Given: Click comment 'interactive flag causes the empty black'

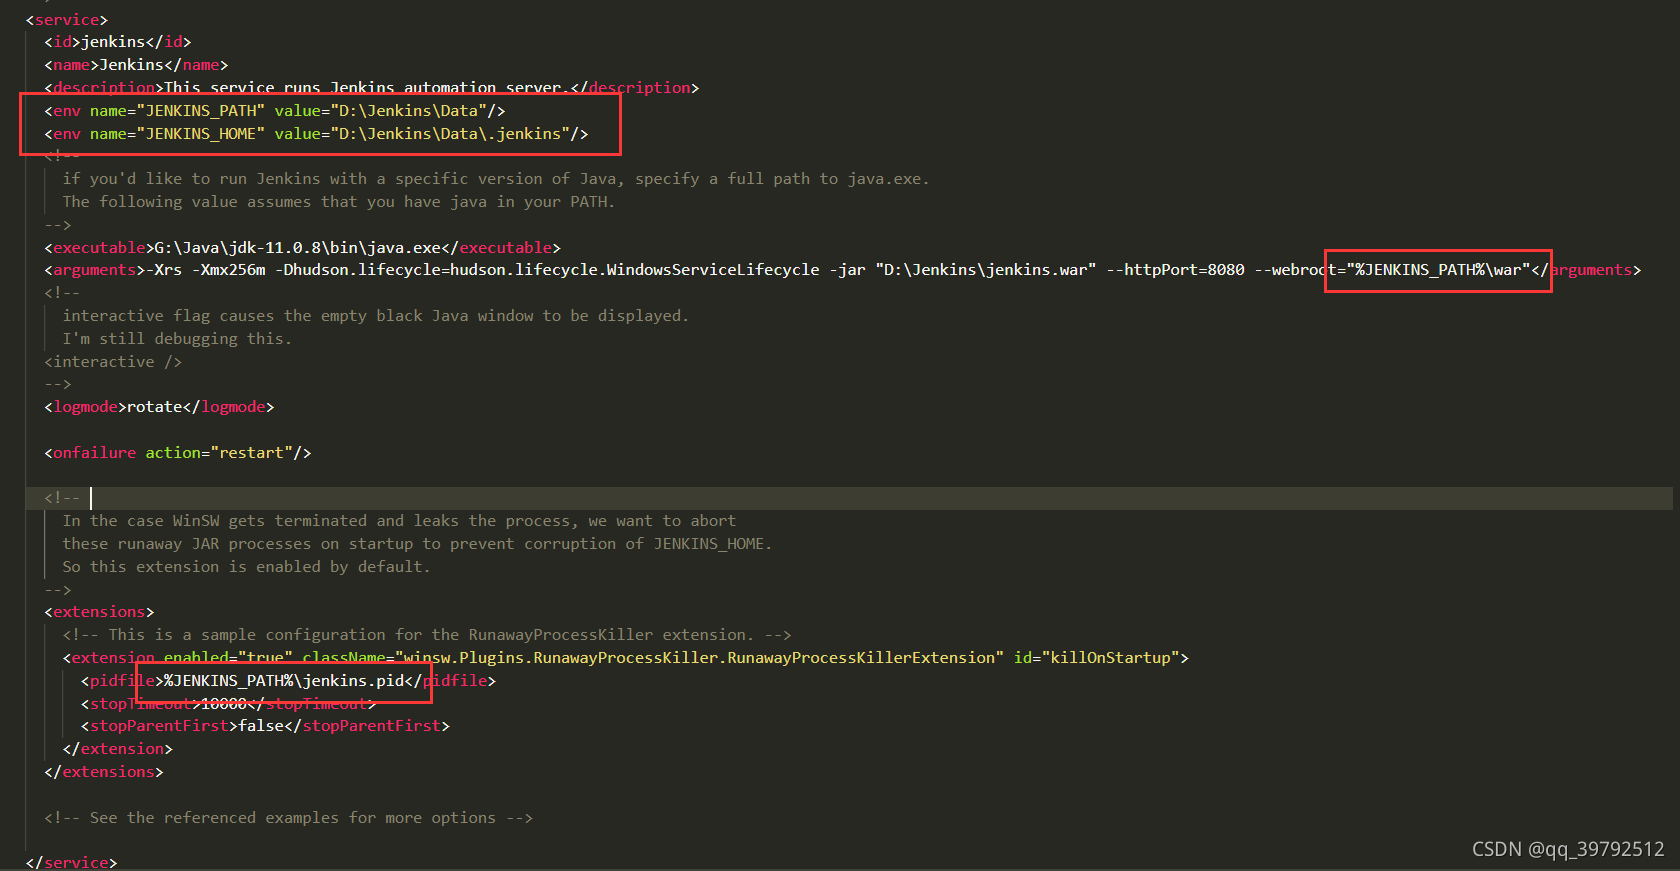Looking at the screenshot, I should coord(376,316).
